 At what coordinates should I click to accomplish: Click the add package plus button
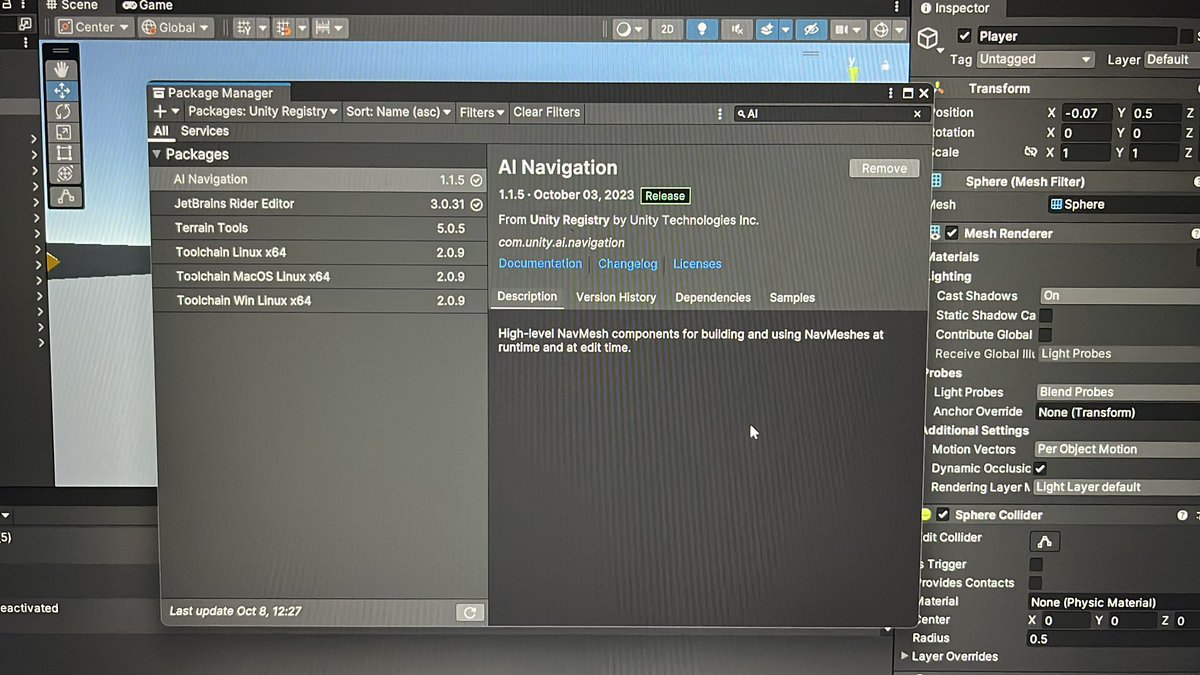(x=160, y=111)
